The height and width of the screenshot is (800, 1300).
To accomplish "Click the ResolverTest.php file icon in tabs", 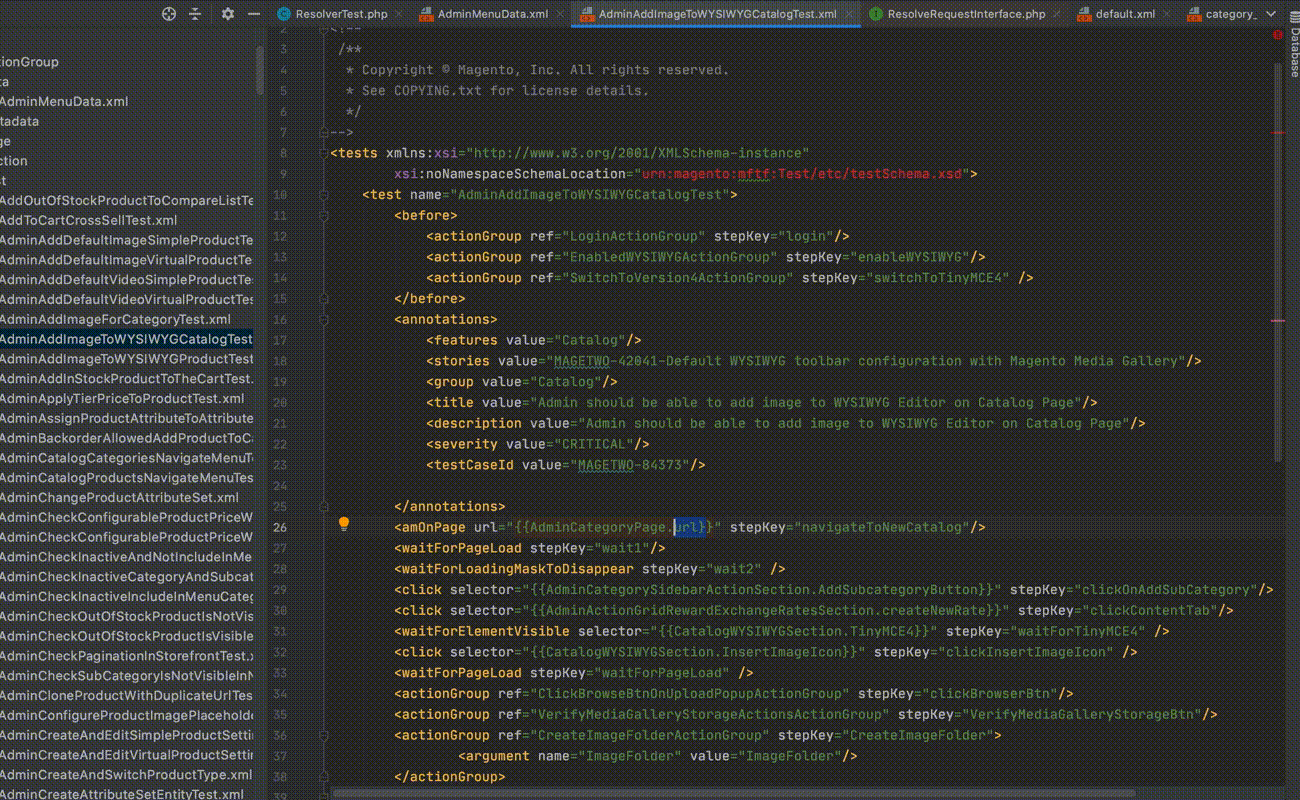I will coord(284,15).
